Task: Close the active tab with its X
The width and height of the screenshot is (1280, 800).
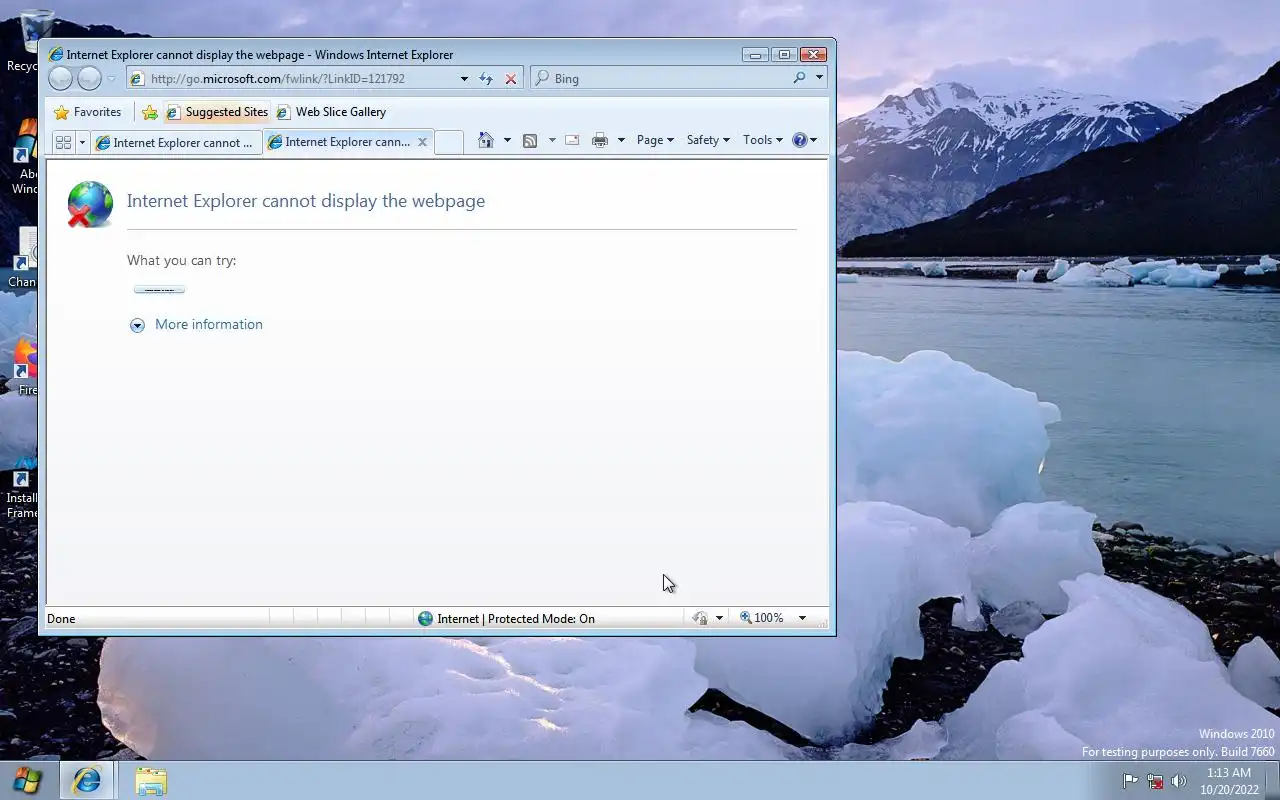Action: 422,142
